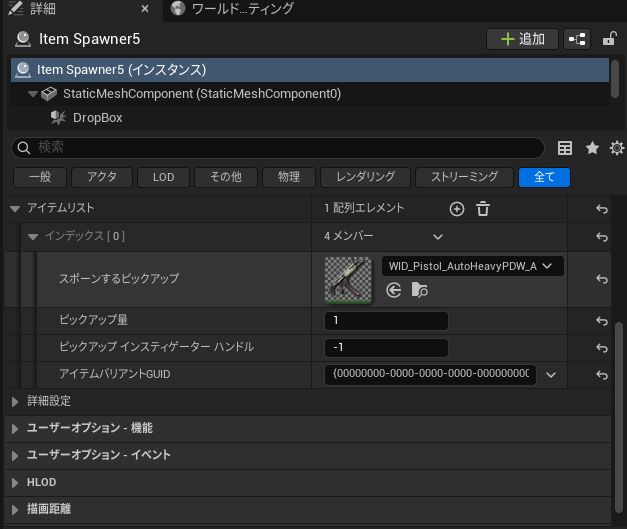Click the 検索 search field
The width and height of the screenshot is (627, 529).
pyautogui.click(x=278, y=148)
